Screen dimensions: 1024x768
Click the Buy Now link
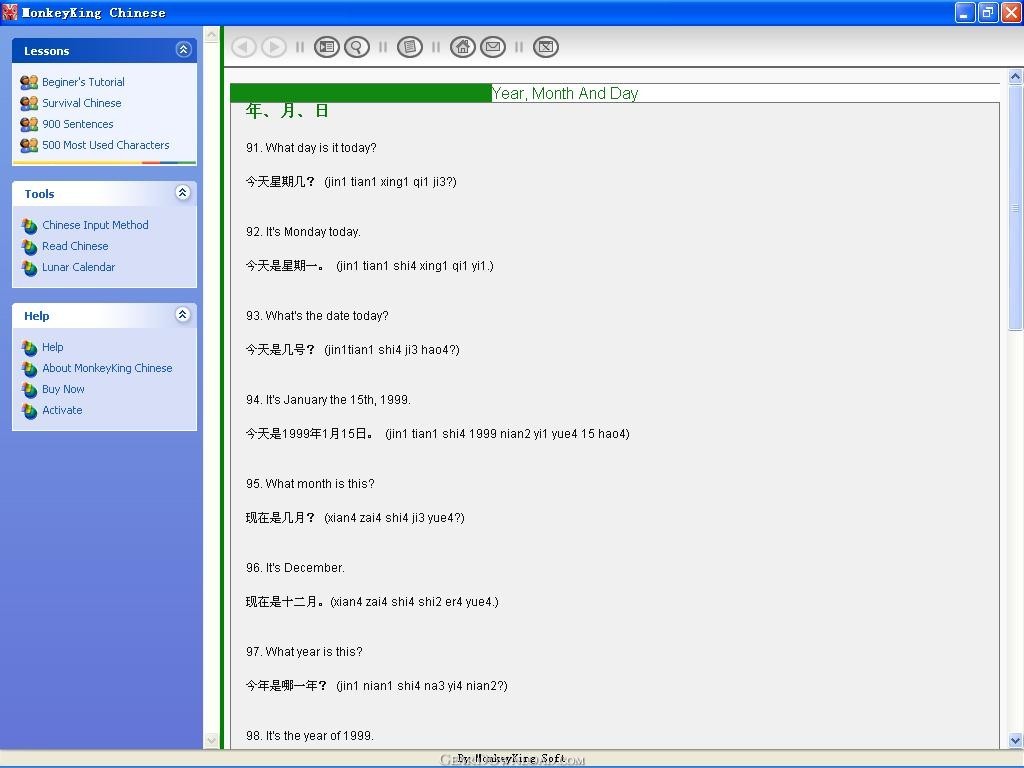coord(63,389)
